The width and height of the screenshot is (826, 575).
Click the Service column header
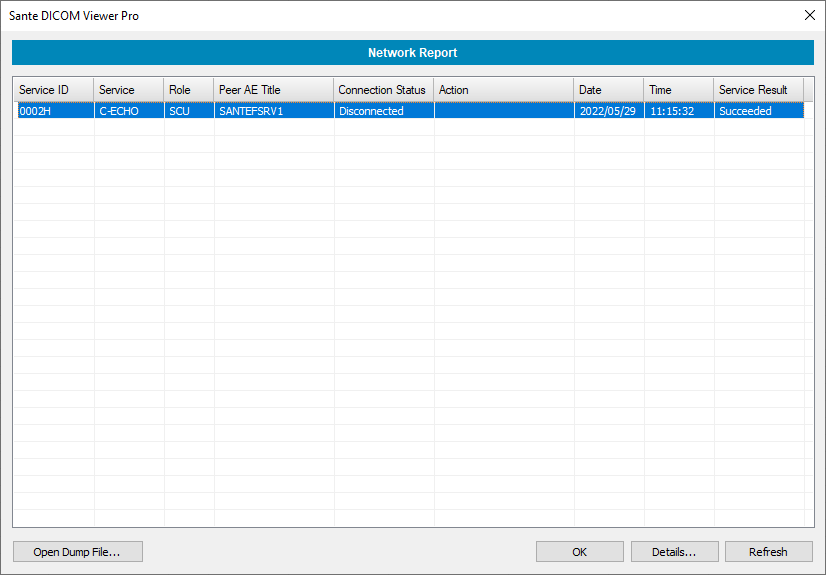tap(128, 90)
